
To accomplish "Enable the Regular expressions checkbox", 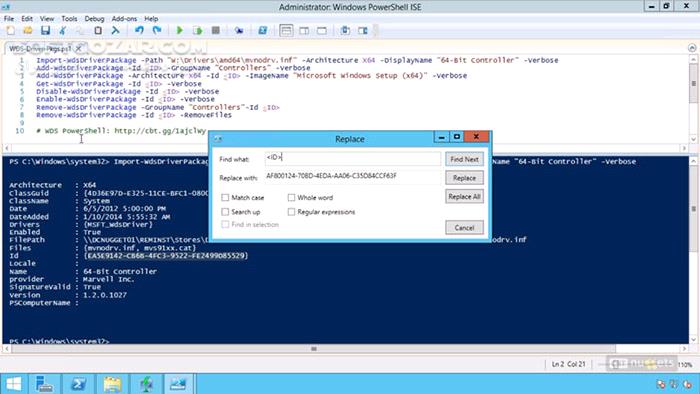I will [x=291, y=212].
